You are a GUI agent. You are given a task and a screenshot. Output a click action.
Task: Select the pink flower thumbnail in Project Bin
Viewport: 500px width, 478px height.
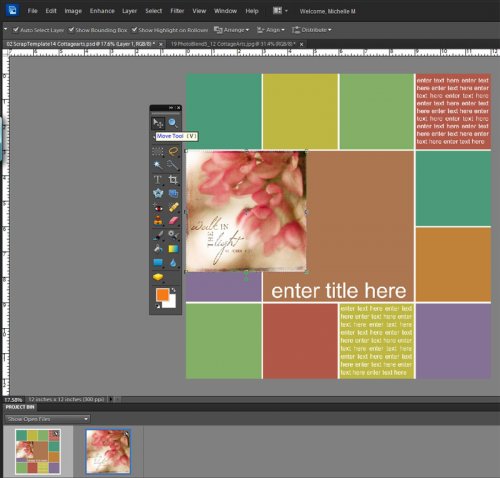[108, 451]
